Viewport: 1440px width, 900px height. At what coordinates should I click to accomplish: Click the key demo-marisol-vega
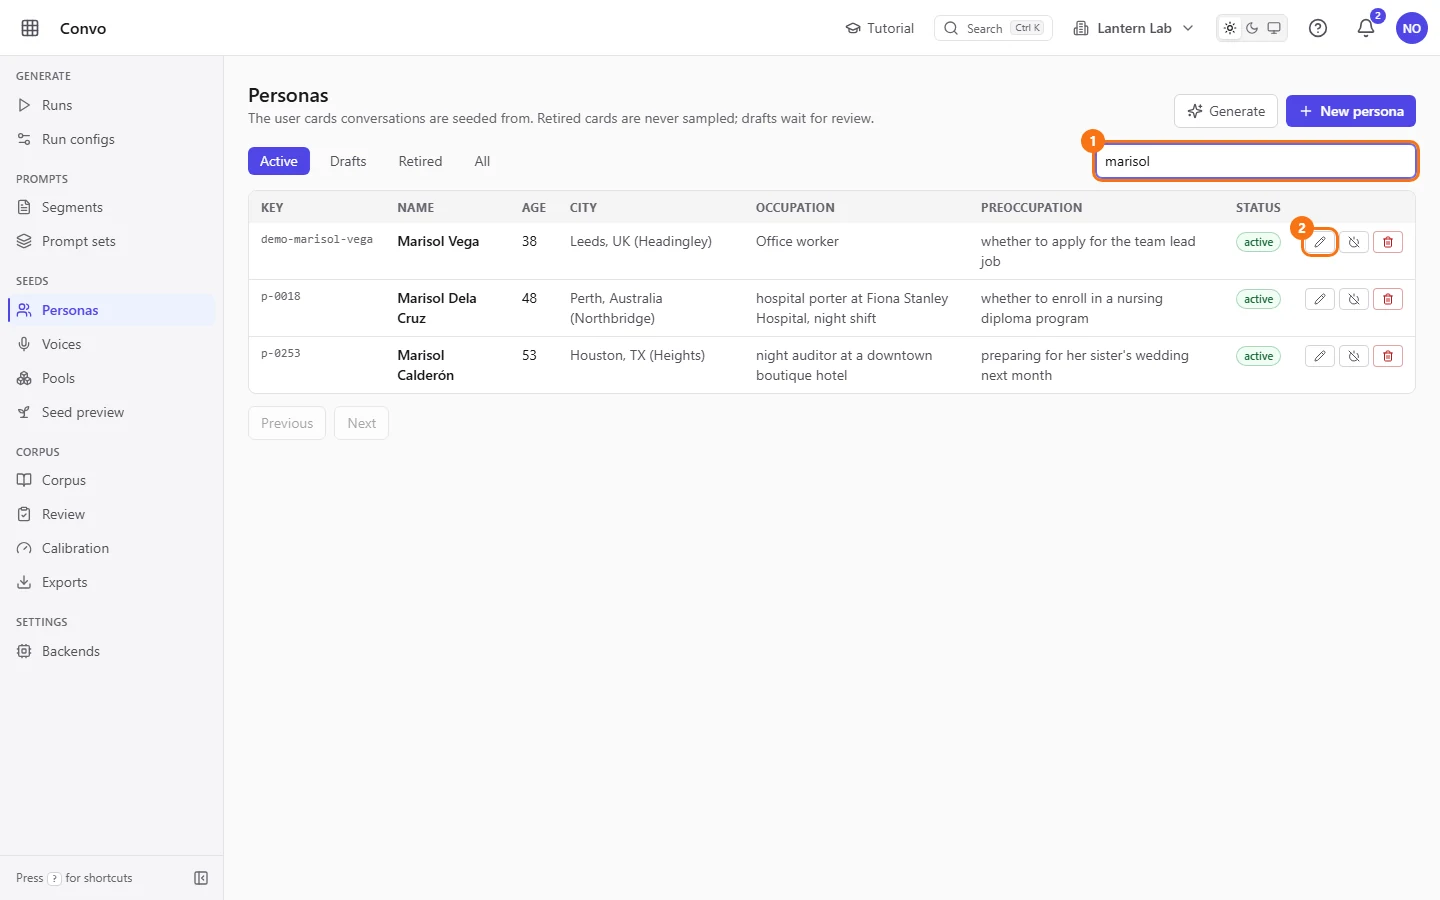317,240
